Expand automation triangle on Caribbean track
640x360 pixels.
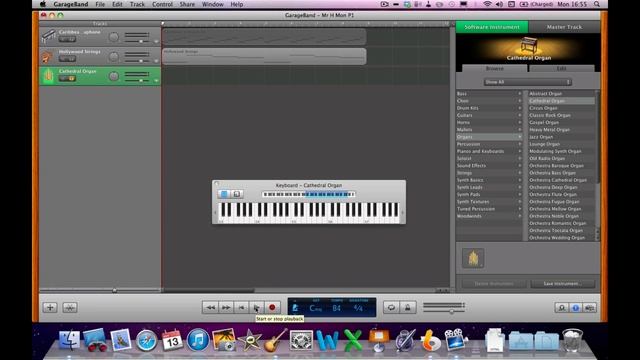click(x=156, y=42)
